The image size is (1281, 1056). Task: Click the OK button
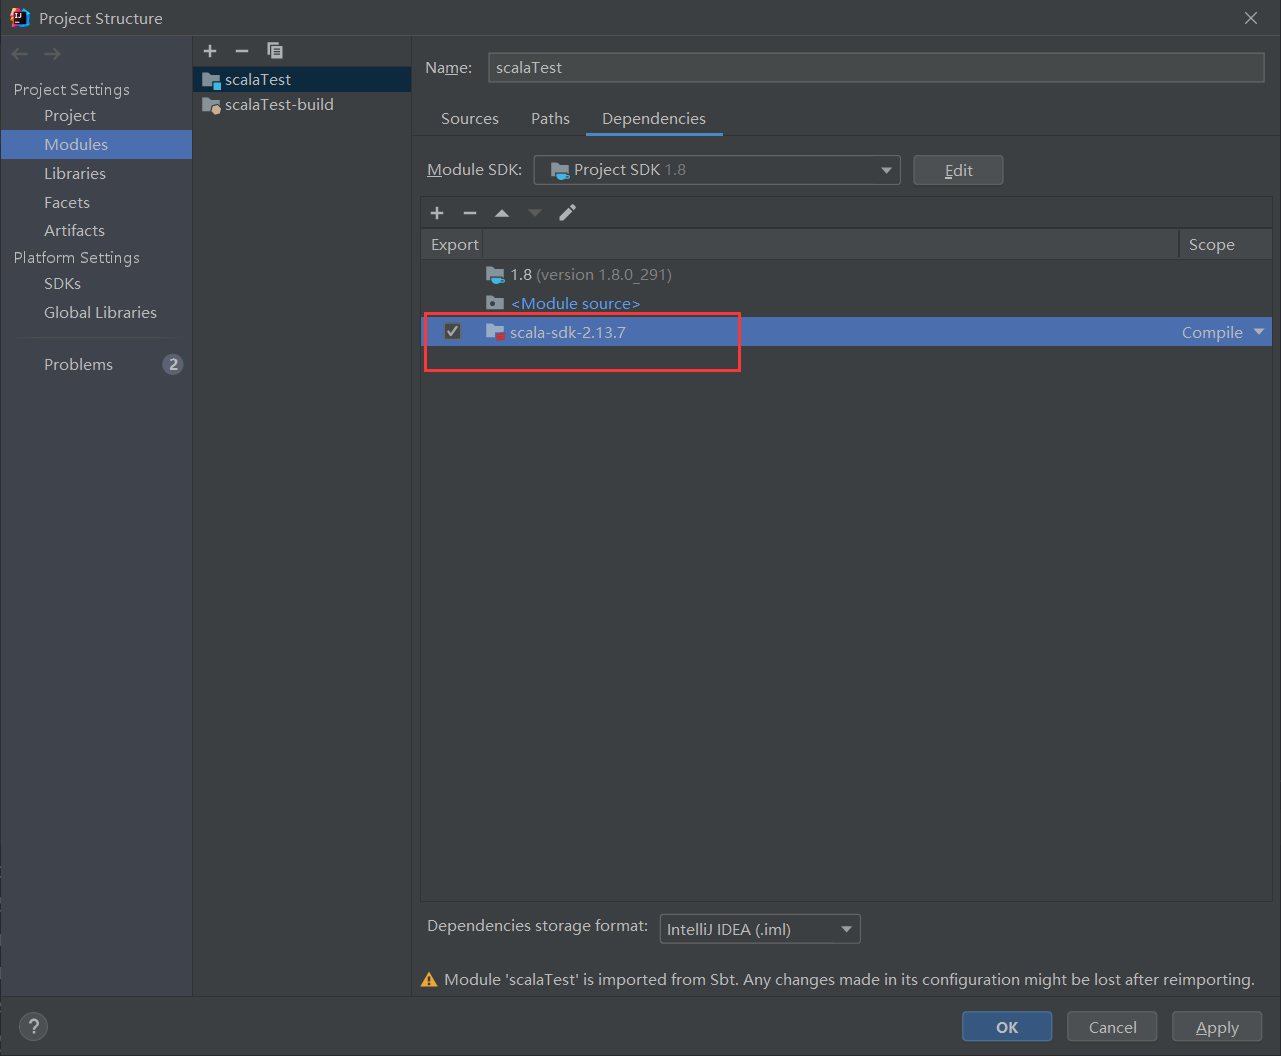click(1007, 1027)
